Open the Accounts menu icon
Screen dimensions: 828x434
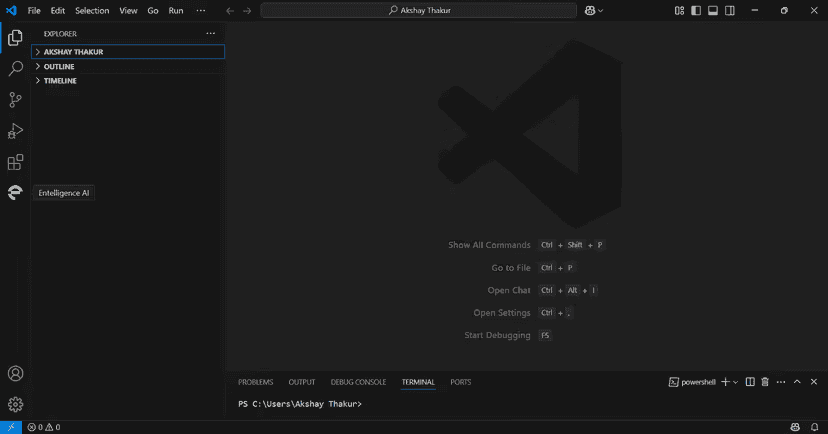(x=15, y=373)
